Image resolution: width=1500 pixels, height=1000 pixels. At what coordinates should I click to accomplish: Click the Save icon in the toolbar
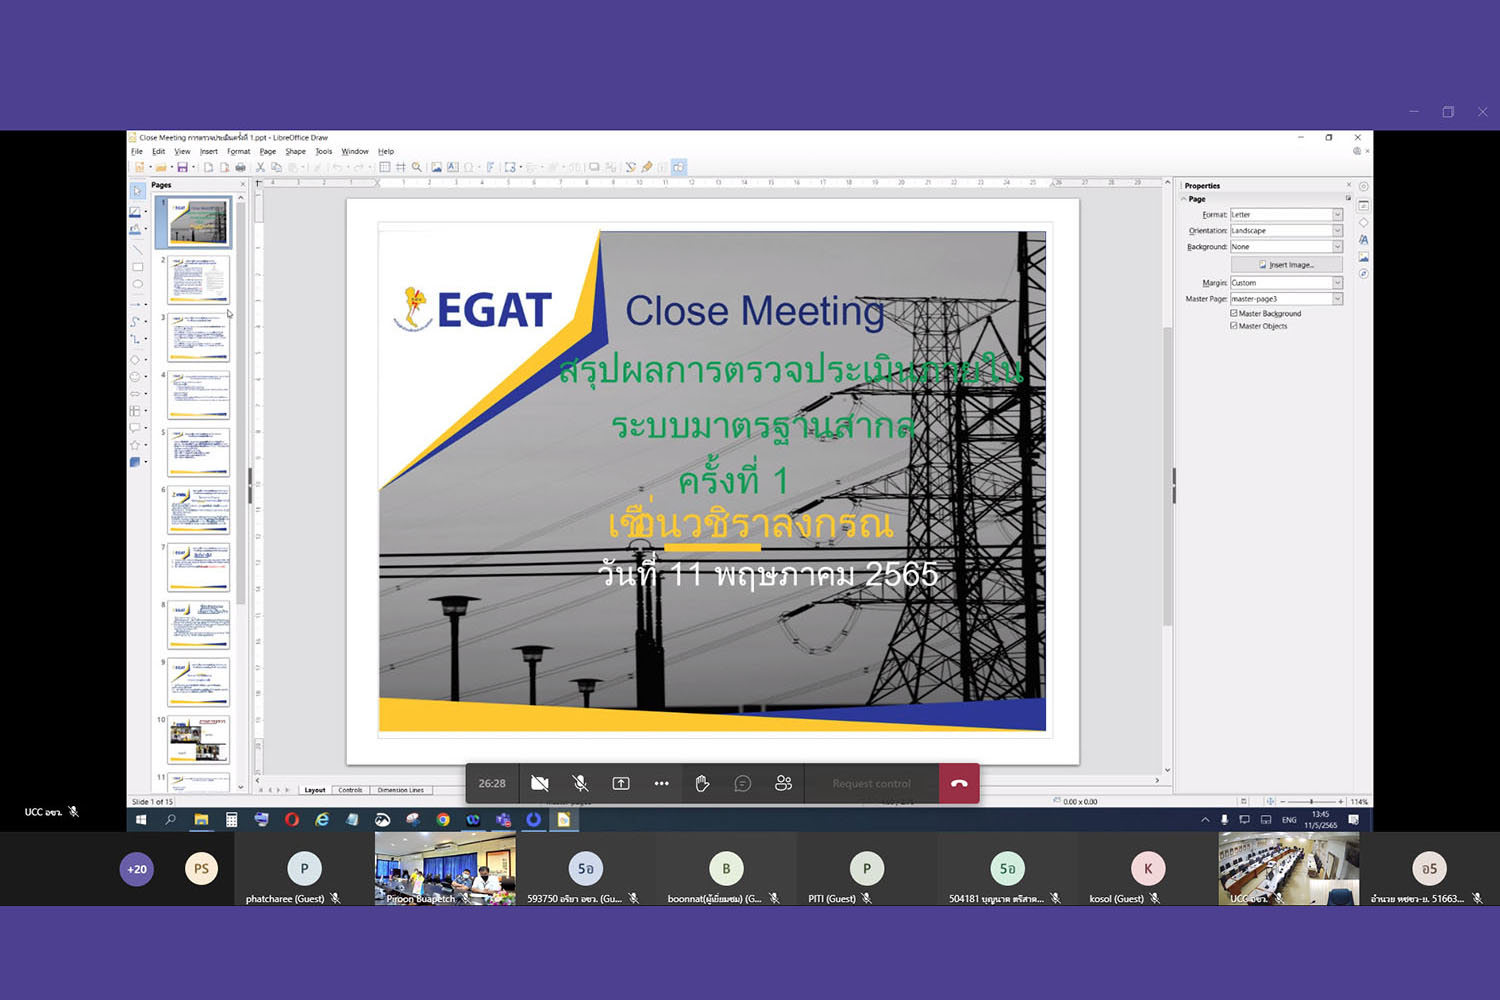(182, 168)
